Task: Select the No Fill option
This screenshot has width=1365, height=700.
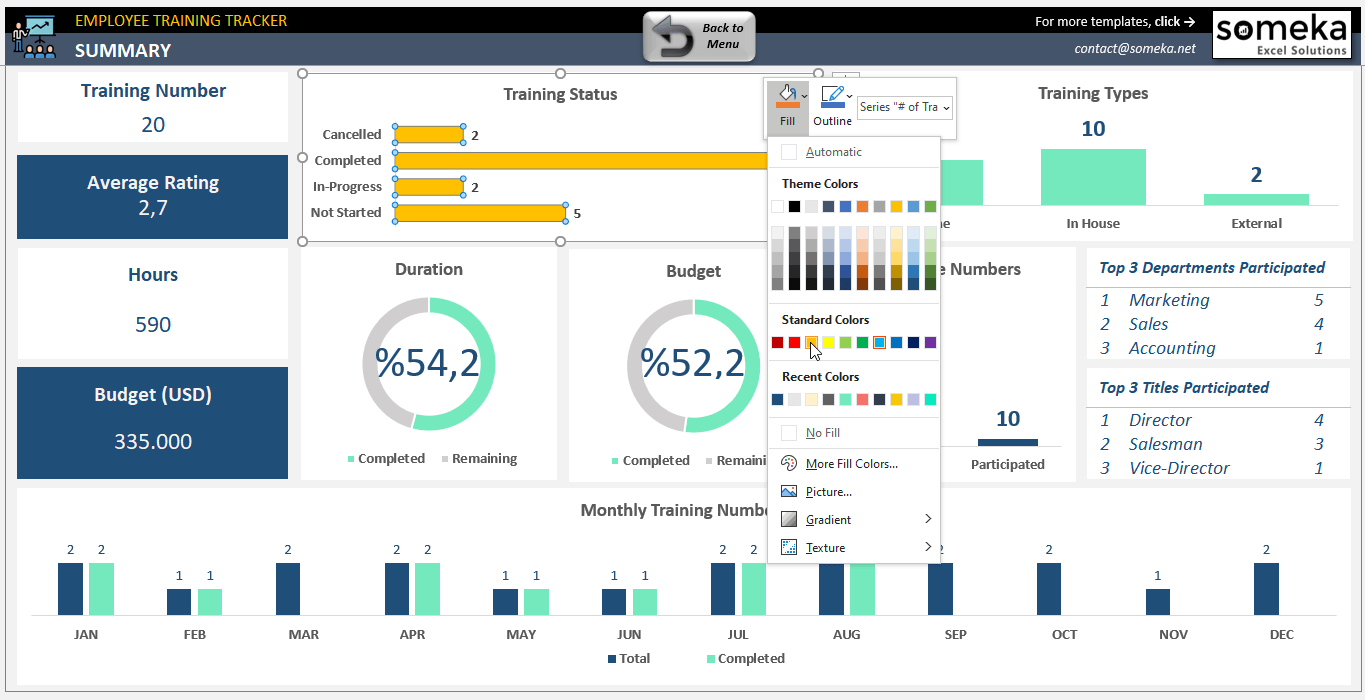Action: 822,433
